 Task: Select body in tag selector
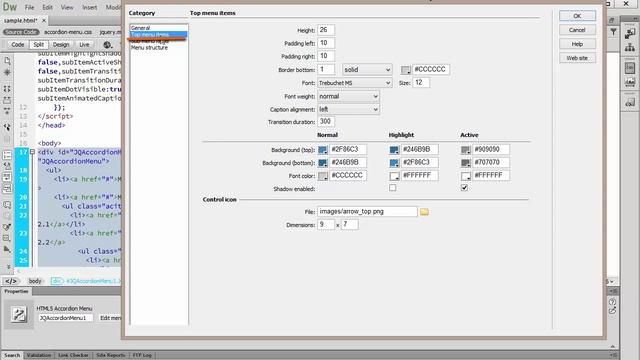click(x=35, y=281)
